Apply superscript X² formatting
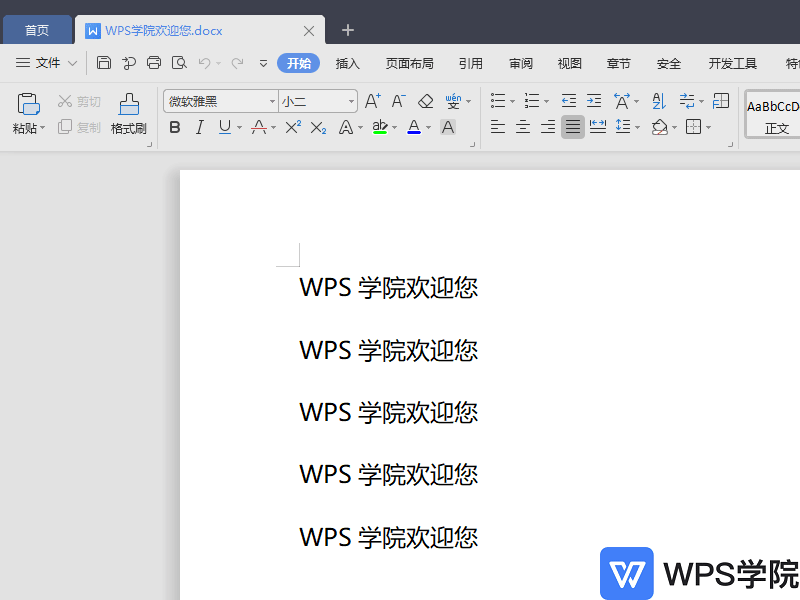Screen dimensions: 800x600 [x=293, y=127]
